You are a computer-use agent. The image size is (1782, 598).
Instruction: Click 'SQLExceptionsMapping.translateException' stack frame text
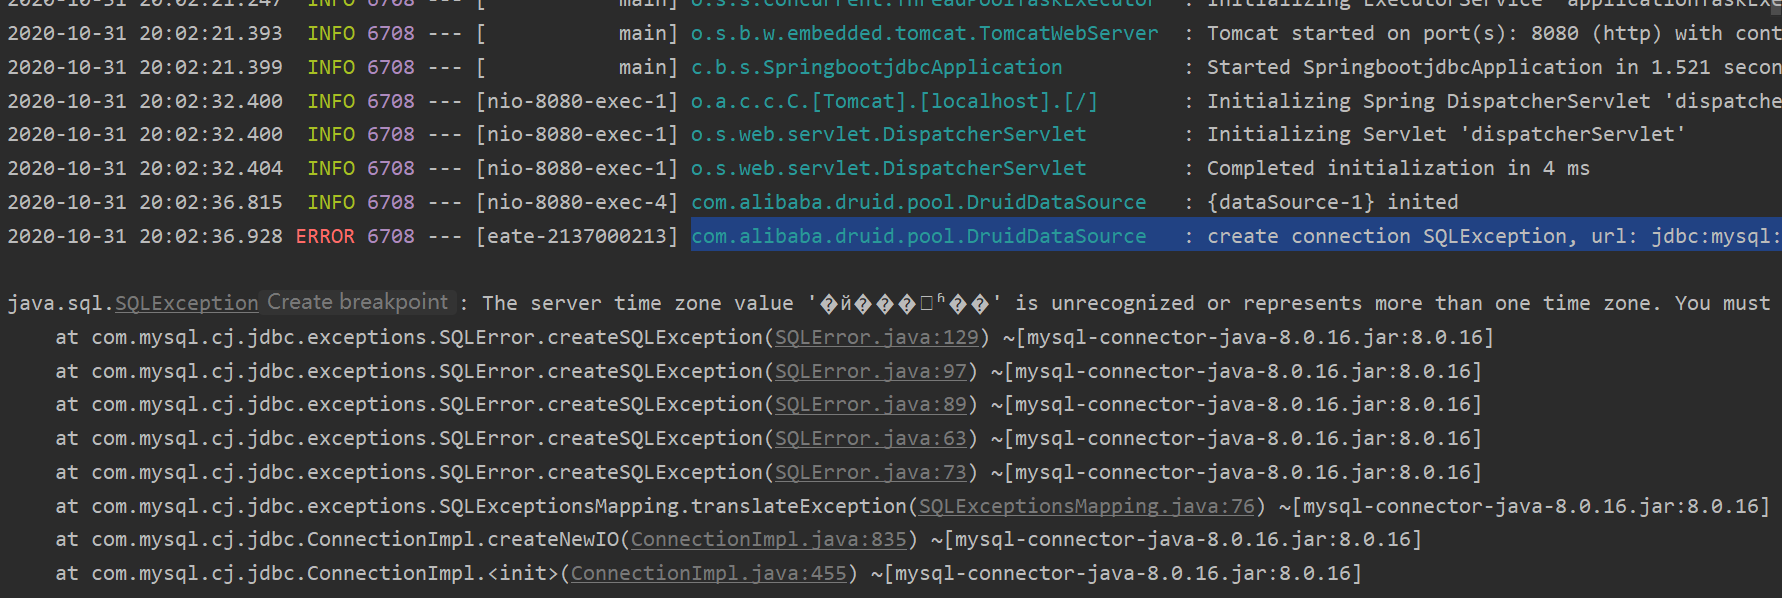point(673,506)
